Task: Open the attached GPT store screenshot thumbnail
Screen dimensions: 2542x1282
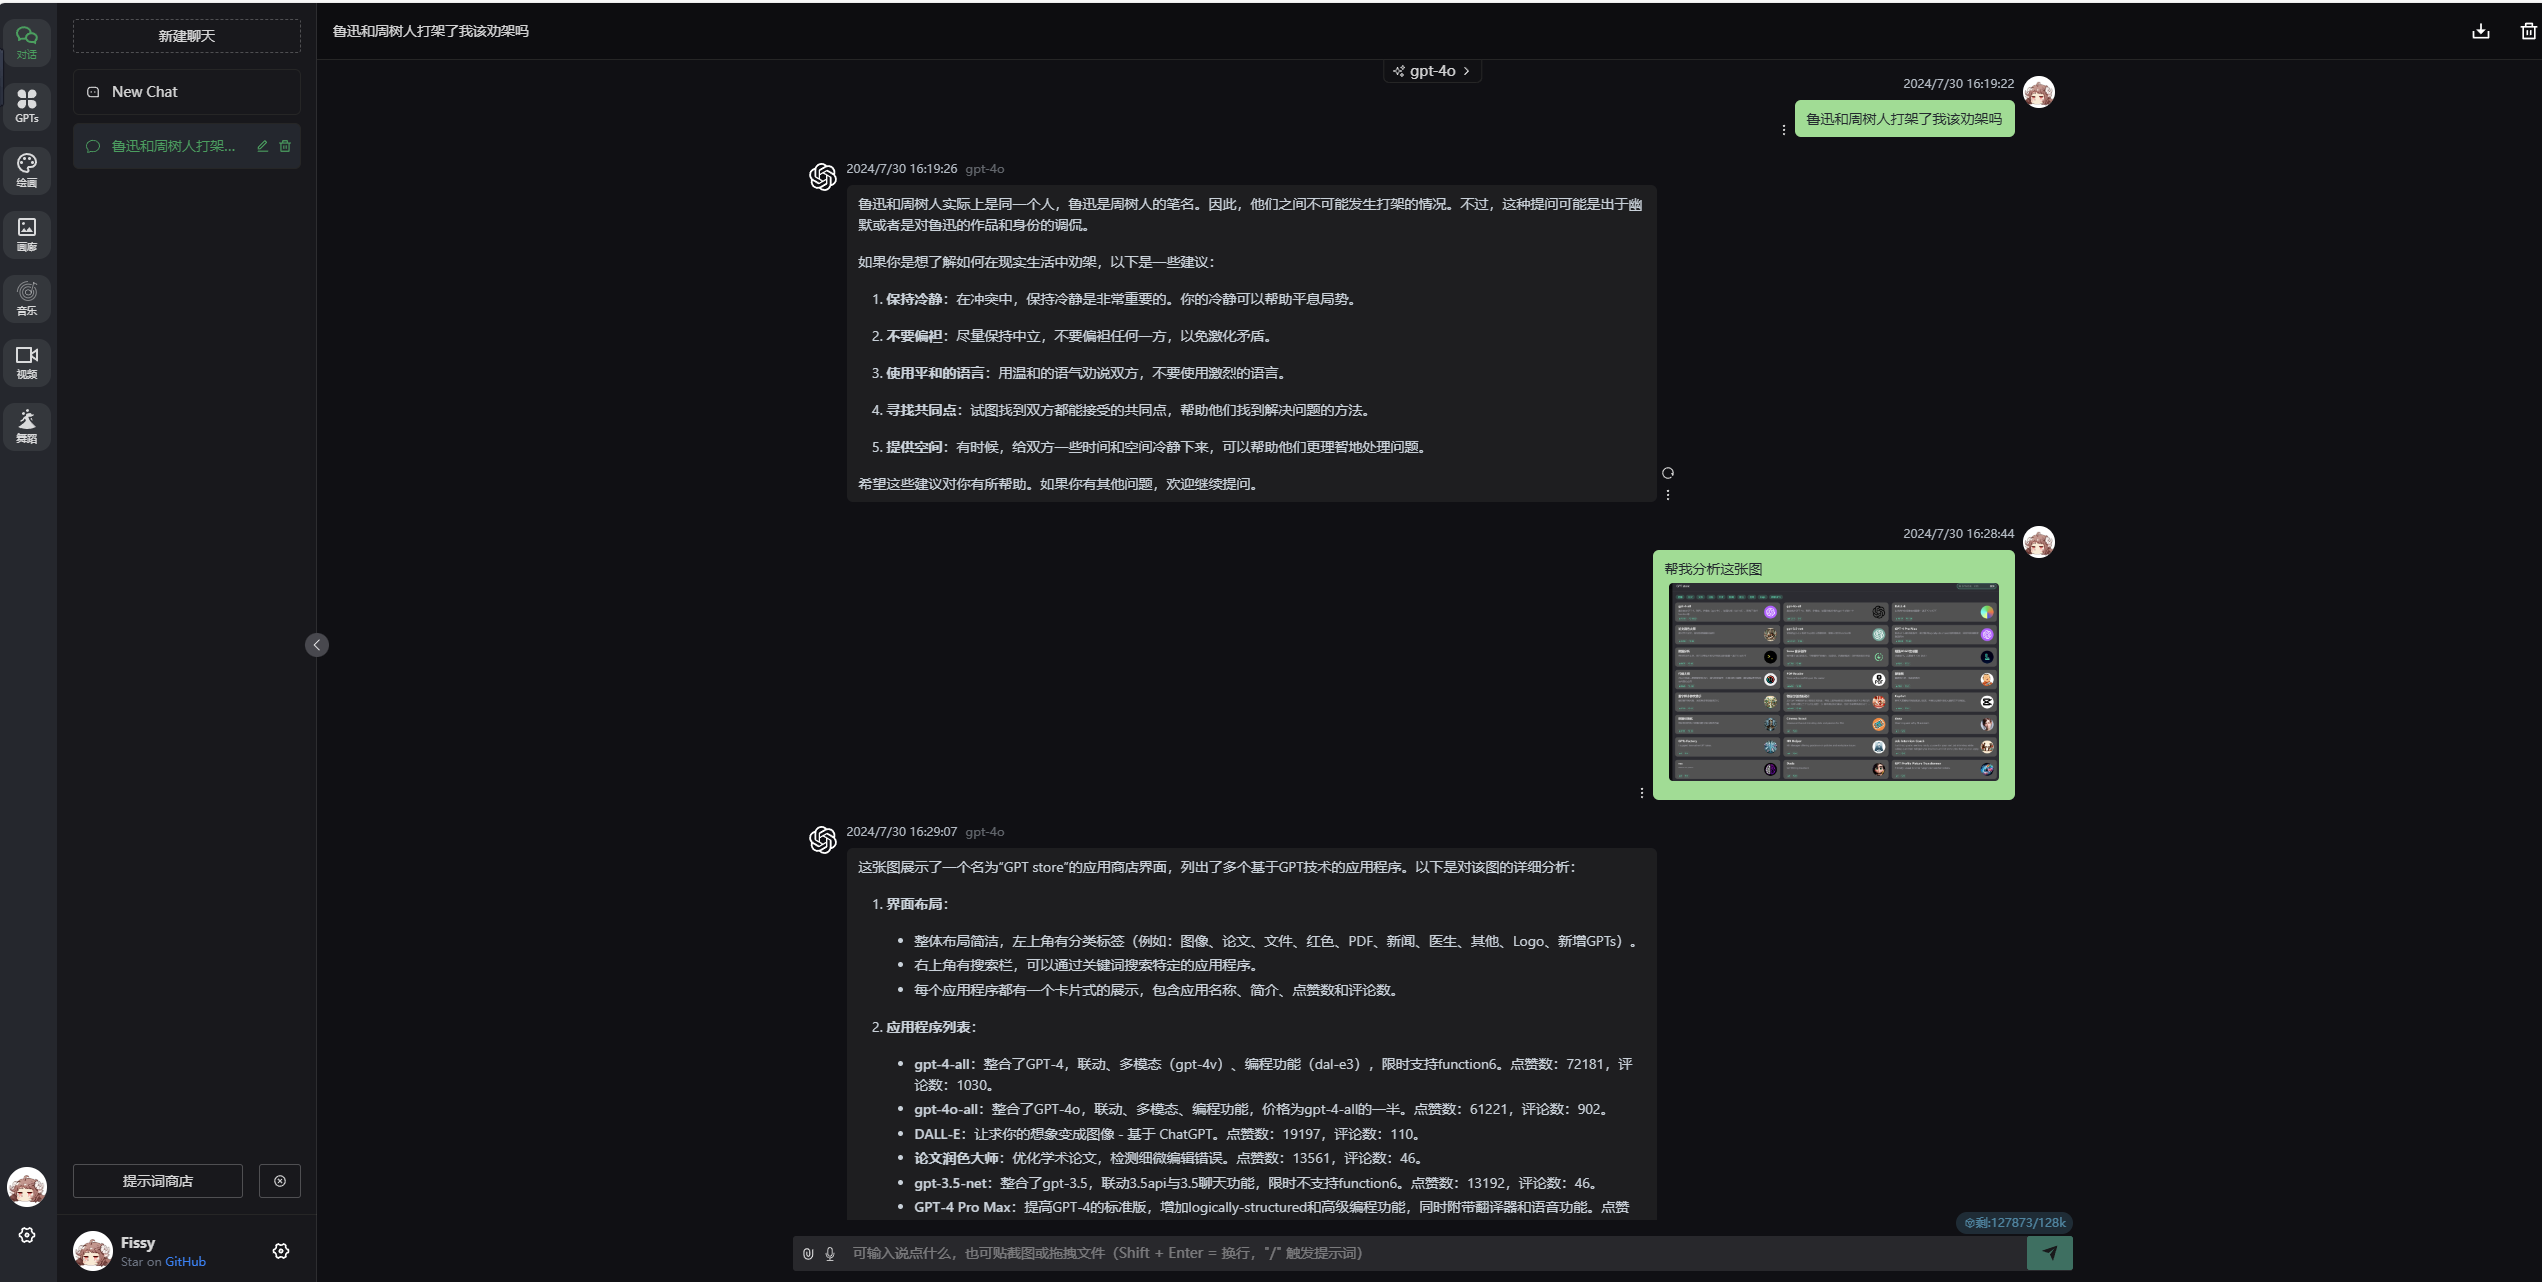Action: [1834, 682]
